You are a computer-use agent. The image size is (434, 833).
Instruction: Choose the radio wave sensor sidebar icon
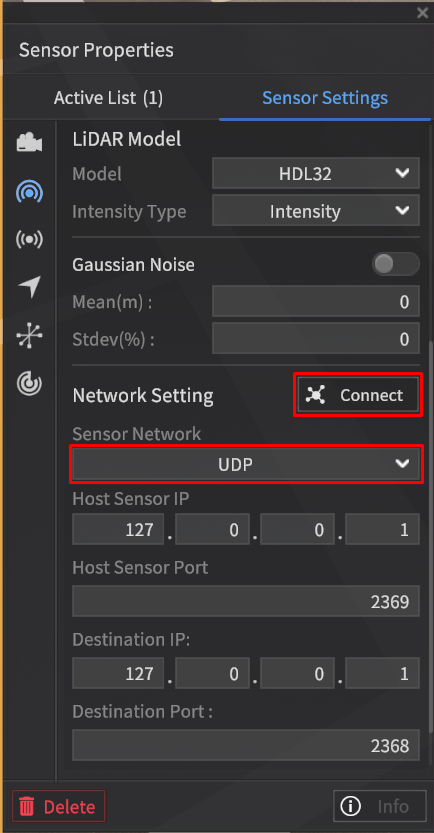click(29, 239)
